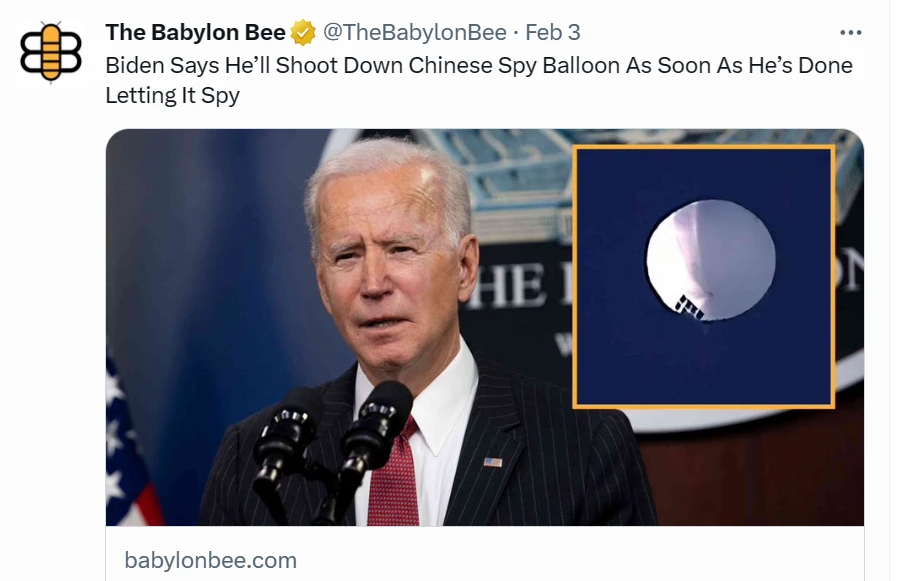Viewport: 907px width, 581px height.
Task: Click the red tie in the photo
Action: [394, 476]
